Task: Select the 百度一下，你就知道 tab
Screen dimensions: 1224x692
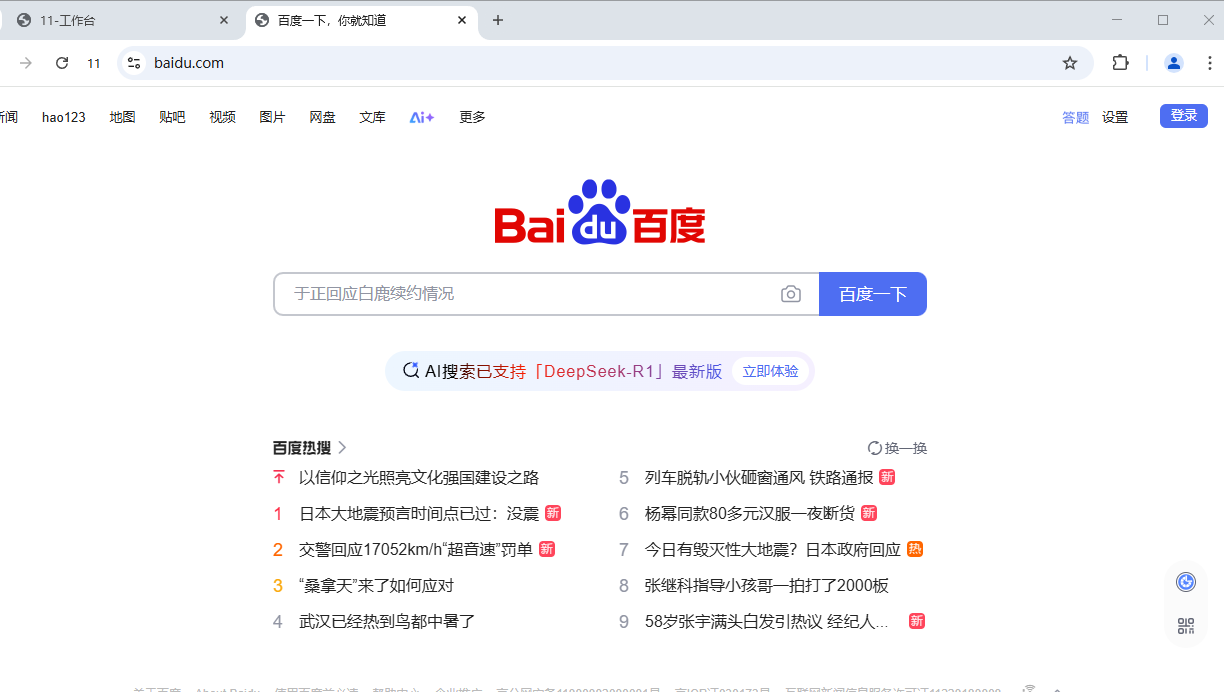Action: 360,20
